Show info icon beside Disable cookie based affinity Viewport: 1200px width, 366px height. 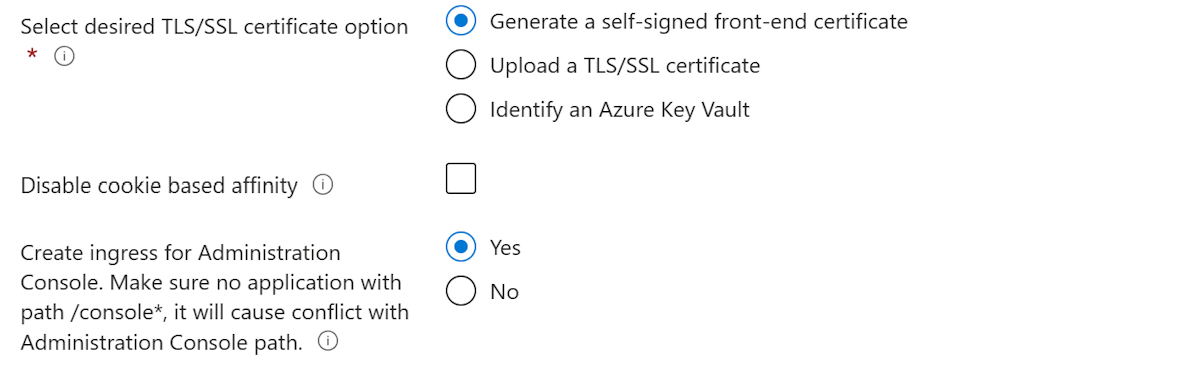pyautogui.click(x=323, y=185)
